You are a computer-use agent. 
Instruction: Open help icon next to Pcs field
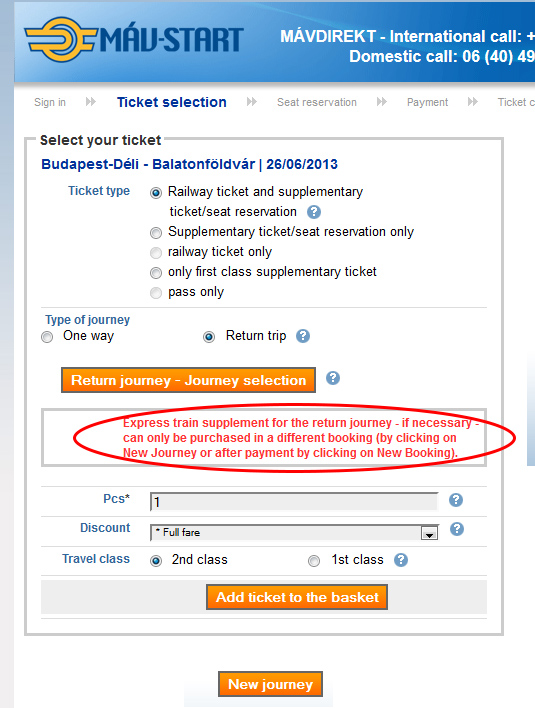tap(456, 500)
